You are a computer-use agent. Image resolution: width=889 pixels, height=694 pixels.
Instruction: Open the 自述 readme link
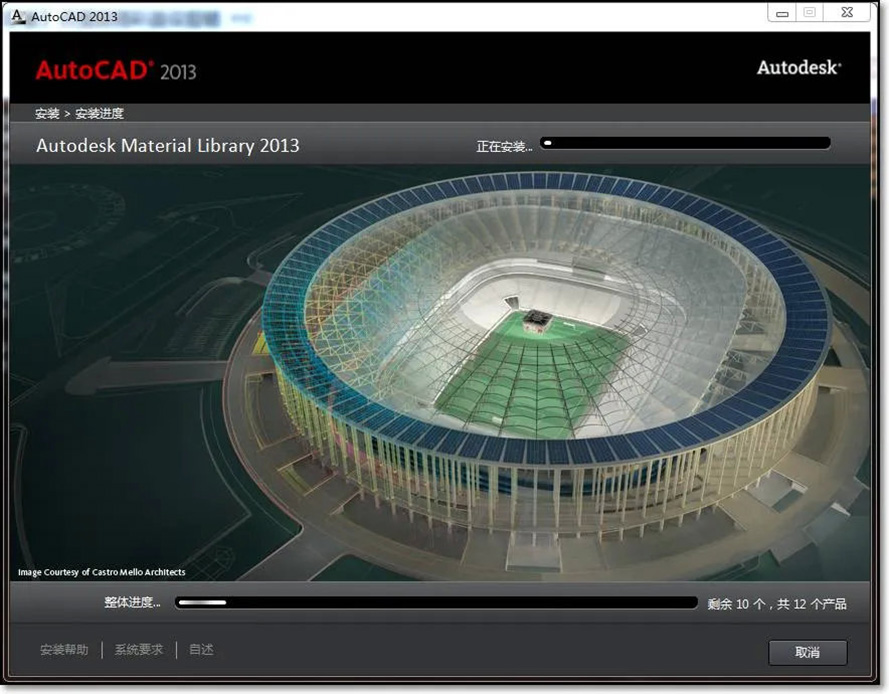[x=201, y=650]
